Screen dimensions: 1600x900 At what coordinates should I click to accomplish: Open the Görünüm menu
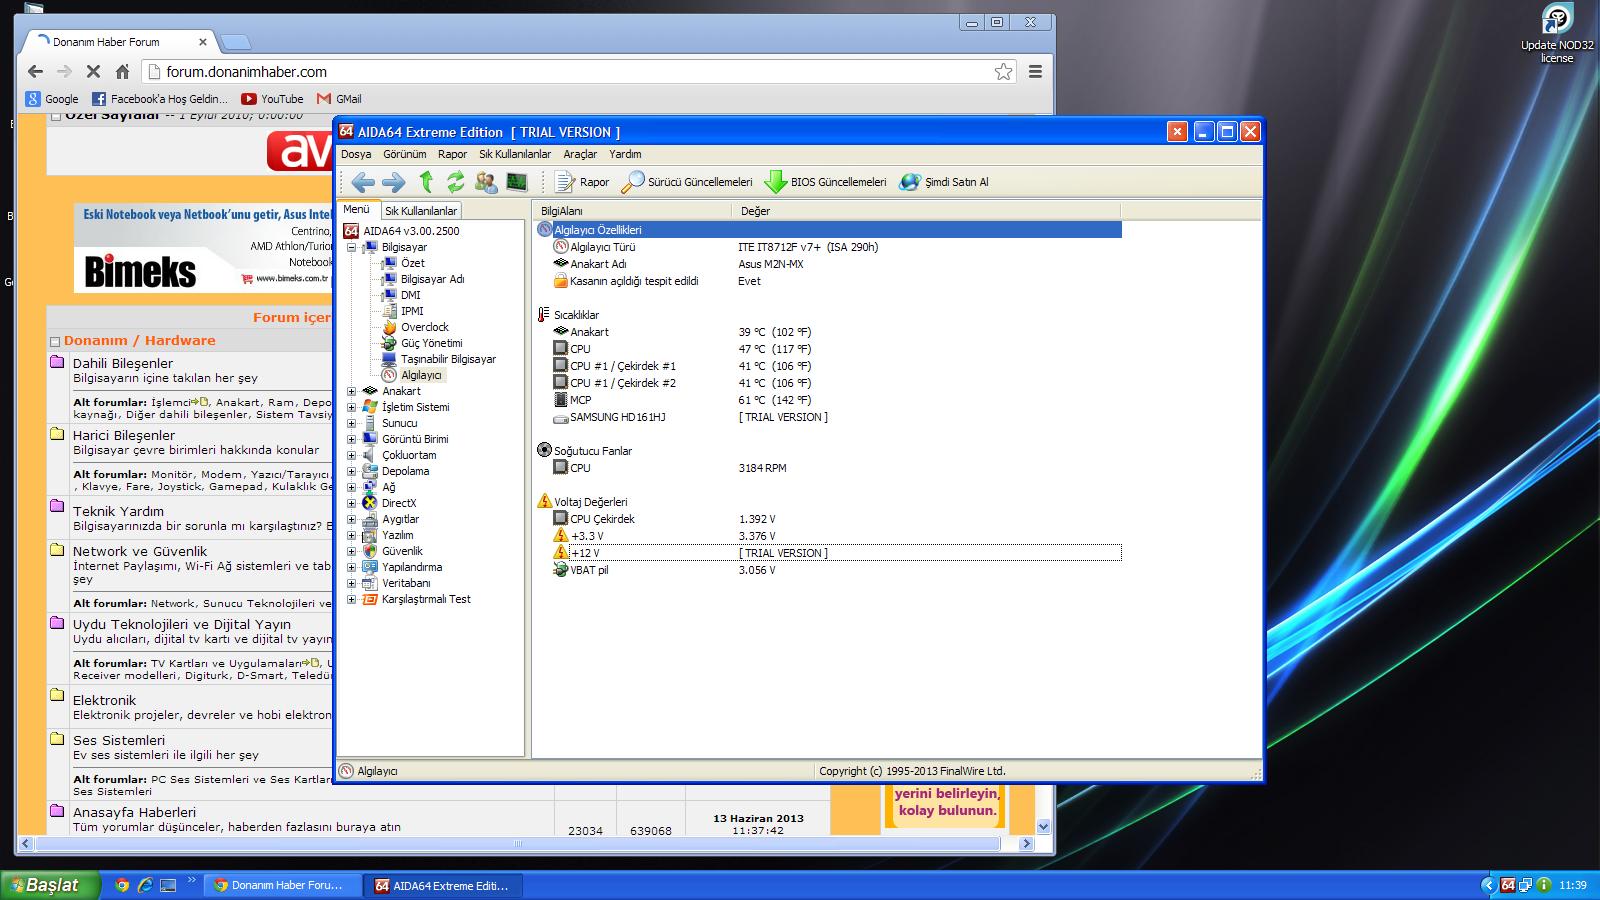(x=404, y=154)
